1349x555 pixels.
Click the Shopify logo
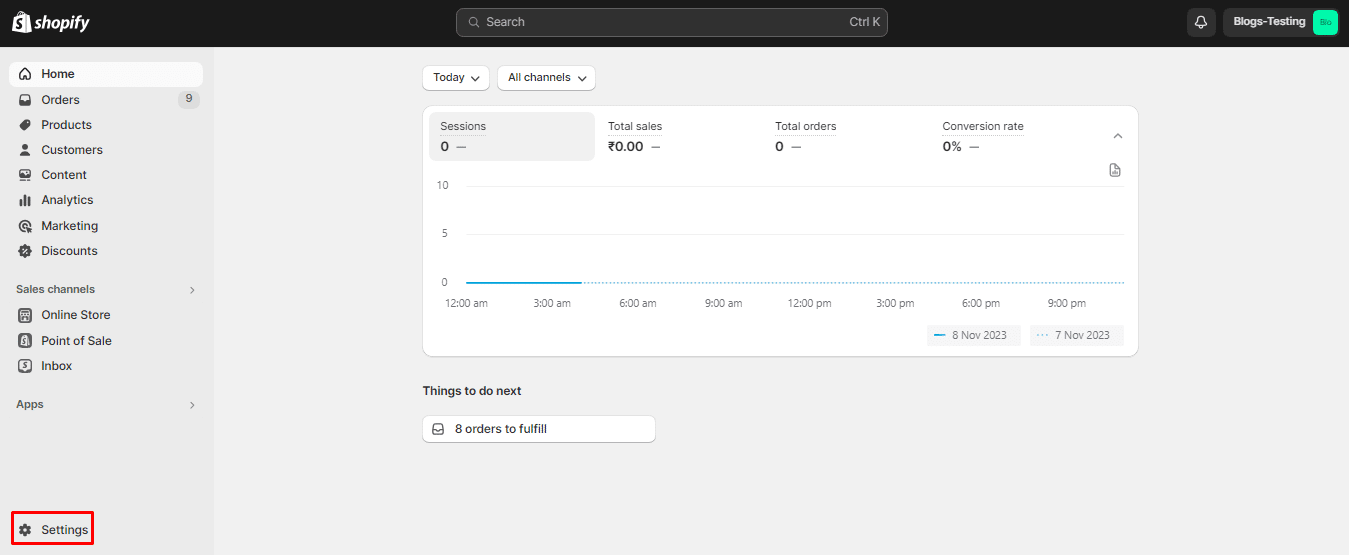pyautogui.click(x=51, y=22)
